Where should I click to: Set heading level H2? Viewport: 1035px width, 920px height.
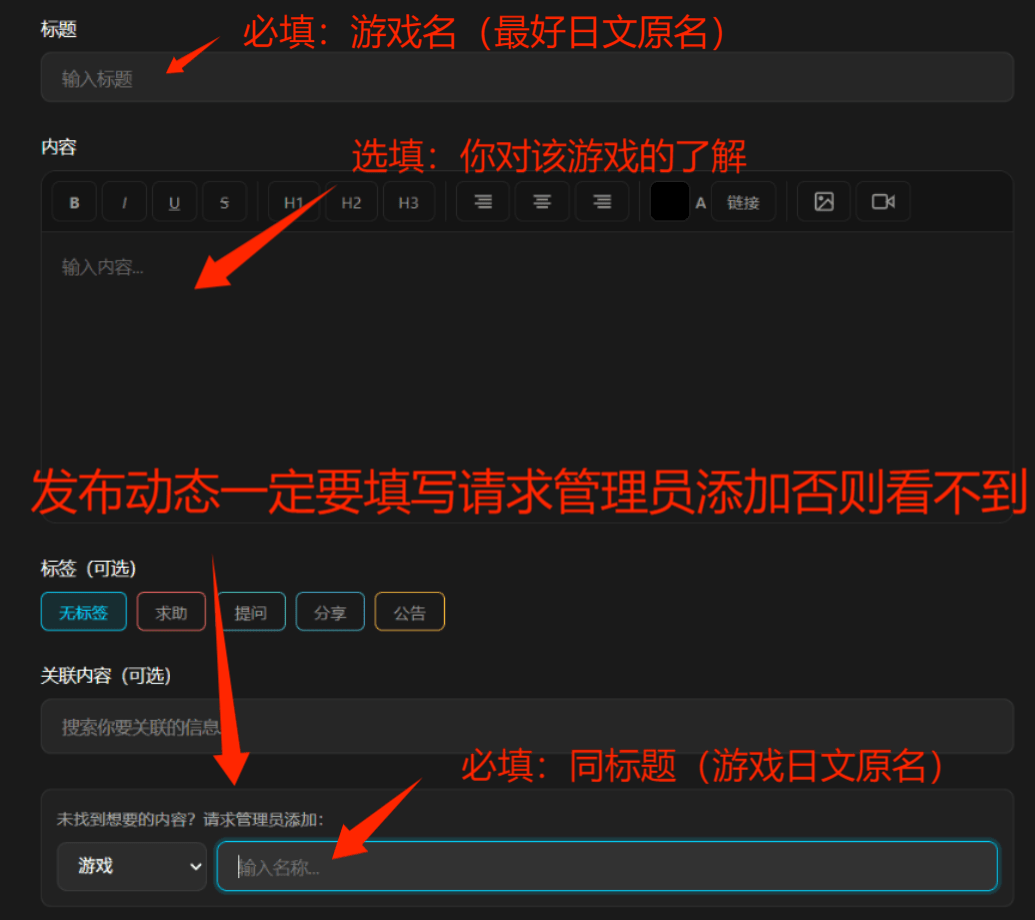click(x=351, y=202)
